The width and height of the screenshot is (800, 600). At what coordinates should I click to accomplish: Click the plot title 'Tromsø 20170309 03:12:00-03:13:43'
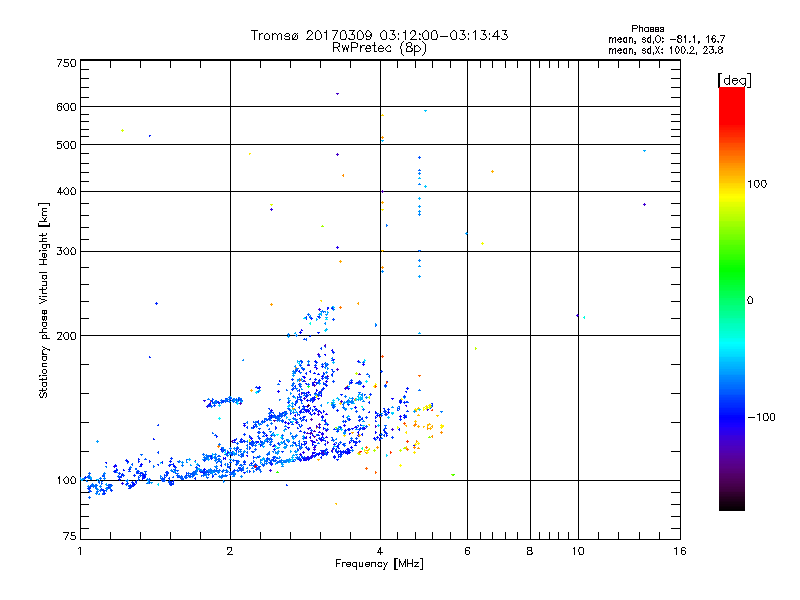(x=380, y=35)
